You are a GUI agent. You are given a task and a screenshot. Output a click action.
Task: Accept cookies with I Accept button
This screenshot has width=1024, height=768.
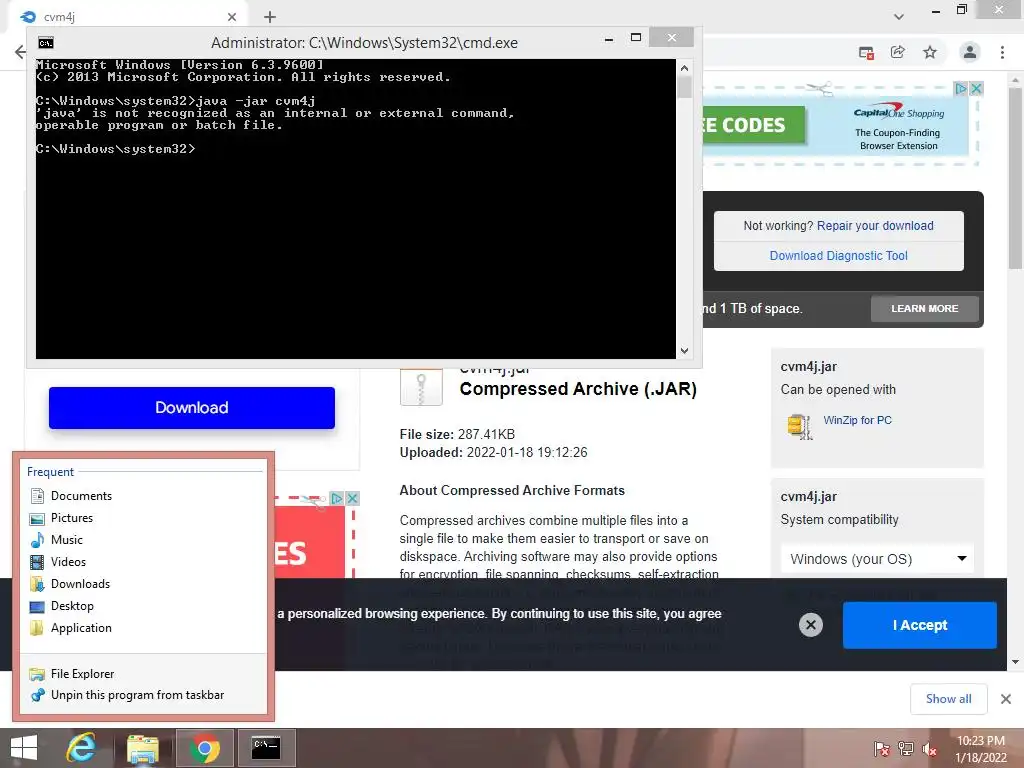(x=920, y=625)
